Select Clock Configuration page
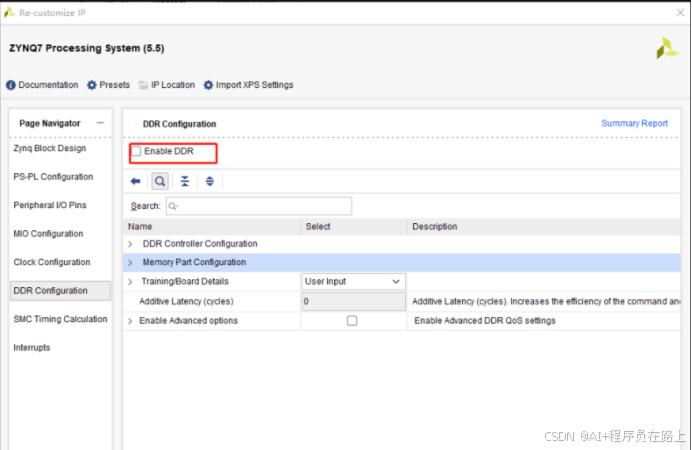This screenshot has height=450, width=692. 52,262
